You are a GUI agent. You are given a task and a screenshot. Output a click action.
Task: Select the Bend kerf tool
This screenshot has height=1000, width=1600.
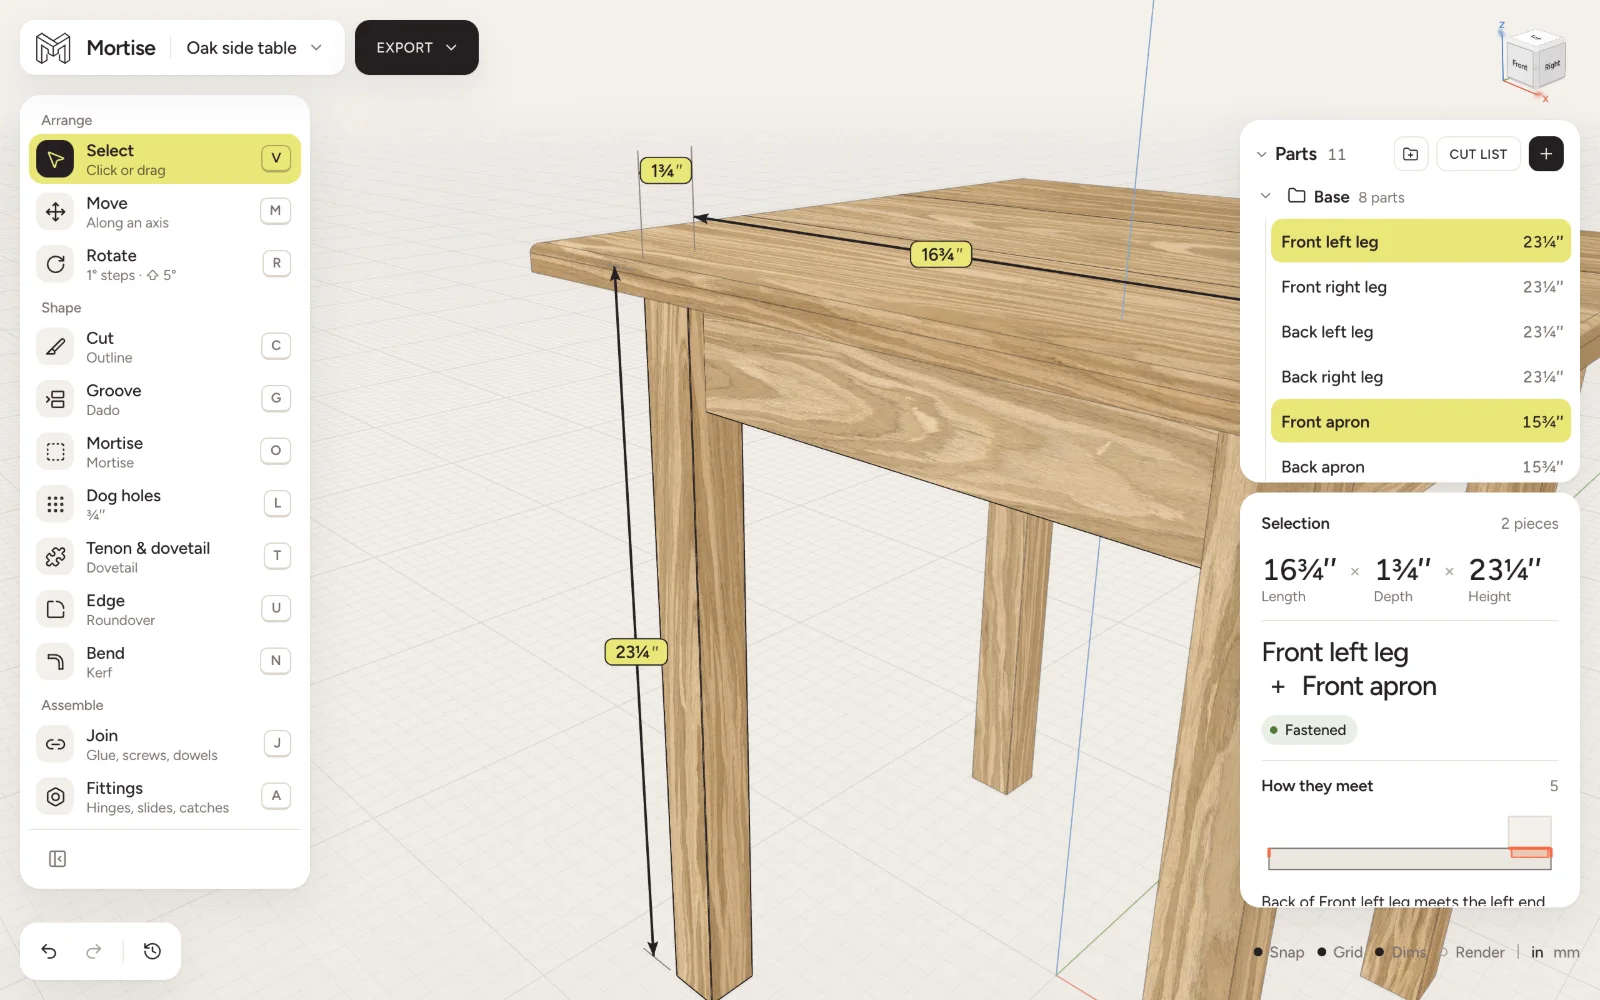click(x=165, y=662)
